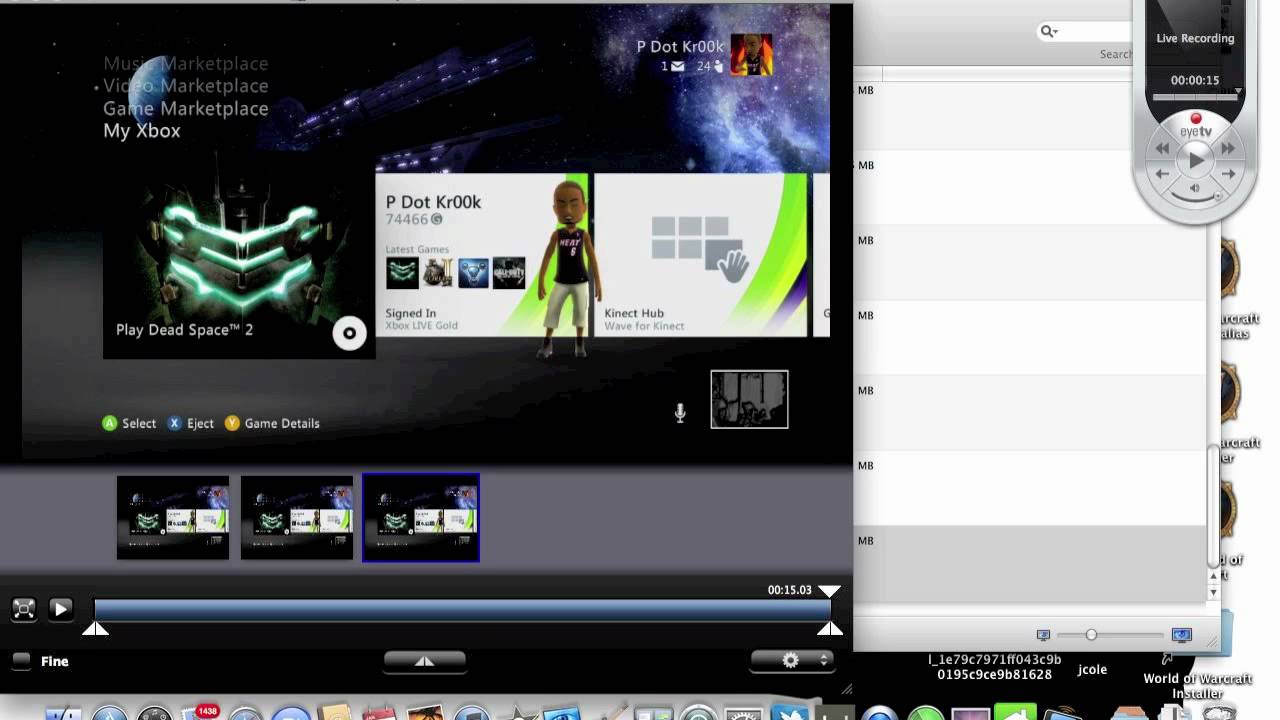Open the Kinect Hub tile

coord(700,255)
